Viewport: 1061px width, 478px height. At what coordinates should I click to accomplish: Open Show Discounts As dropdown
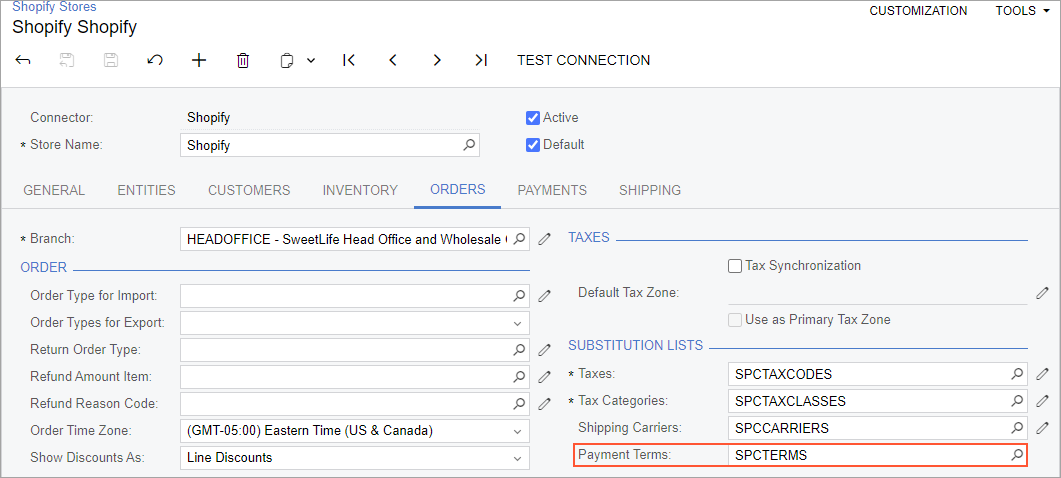(x=518, y=458)
